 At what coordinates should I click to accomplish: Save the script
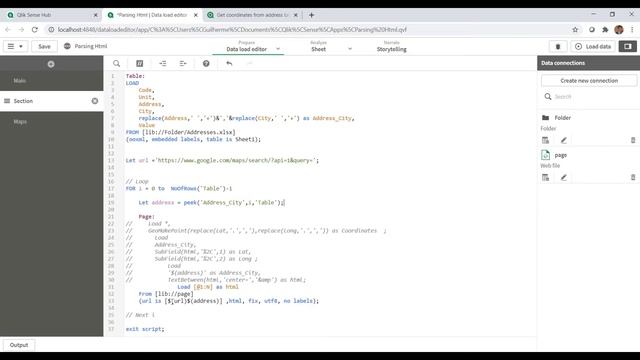44,46
